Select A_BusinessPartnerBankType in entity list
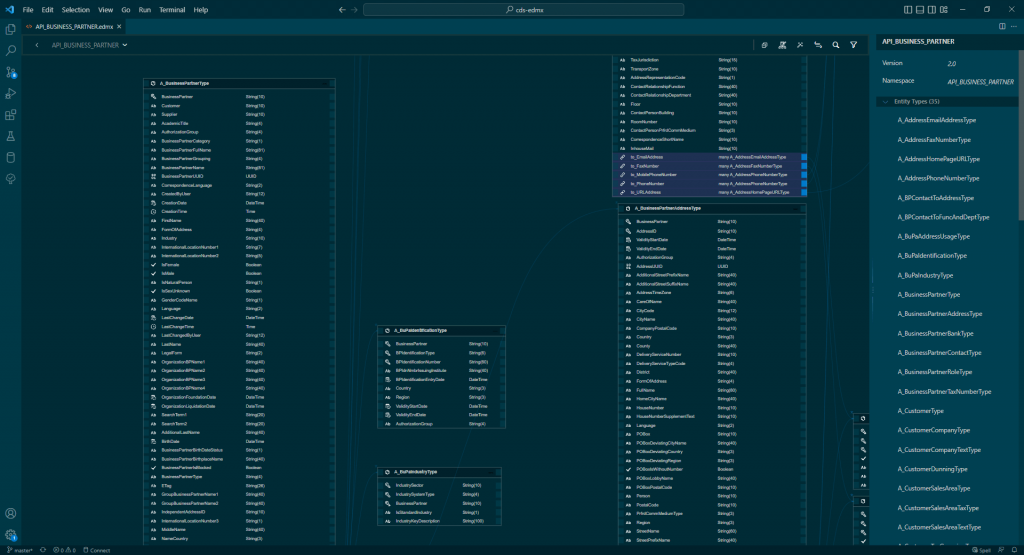Screen dimensions: 1024x555 [935, 334]
